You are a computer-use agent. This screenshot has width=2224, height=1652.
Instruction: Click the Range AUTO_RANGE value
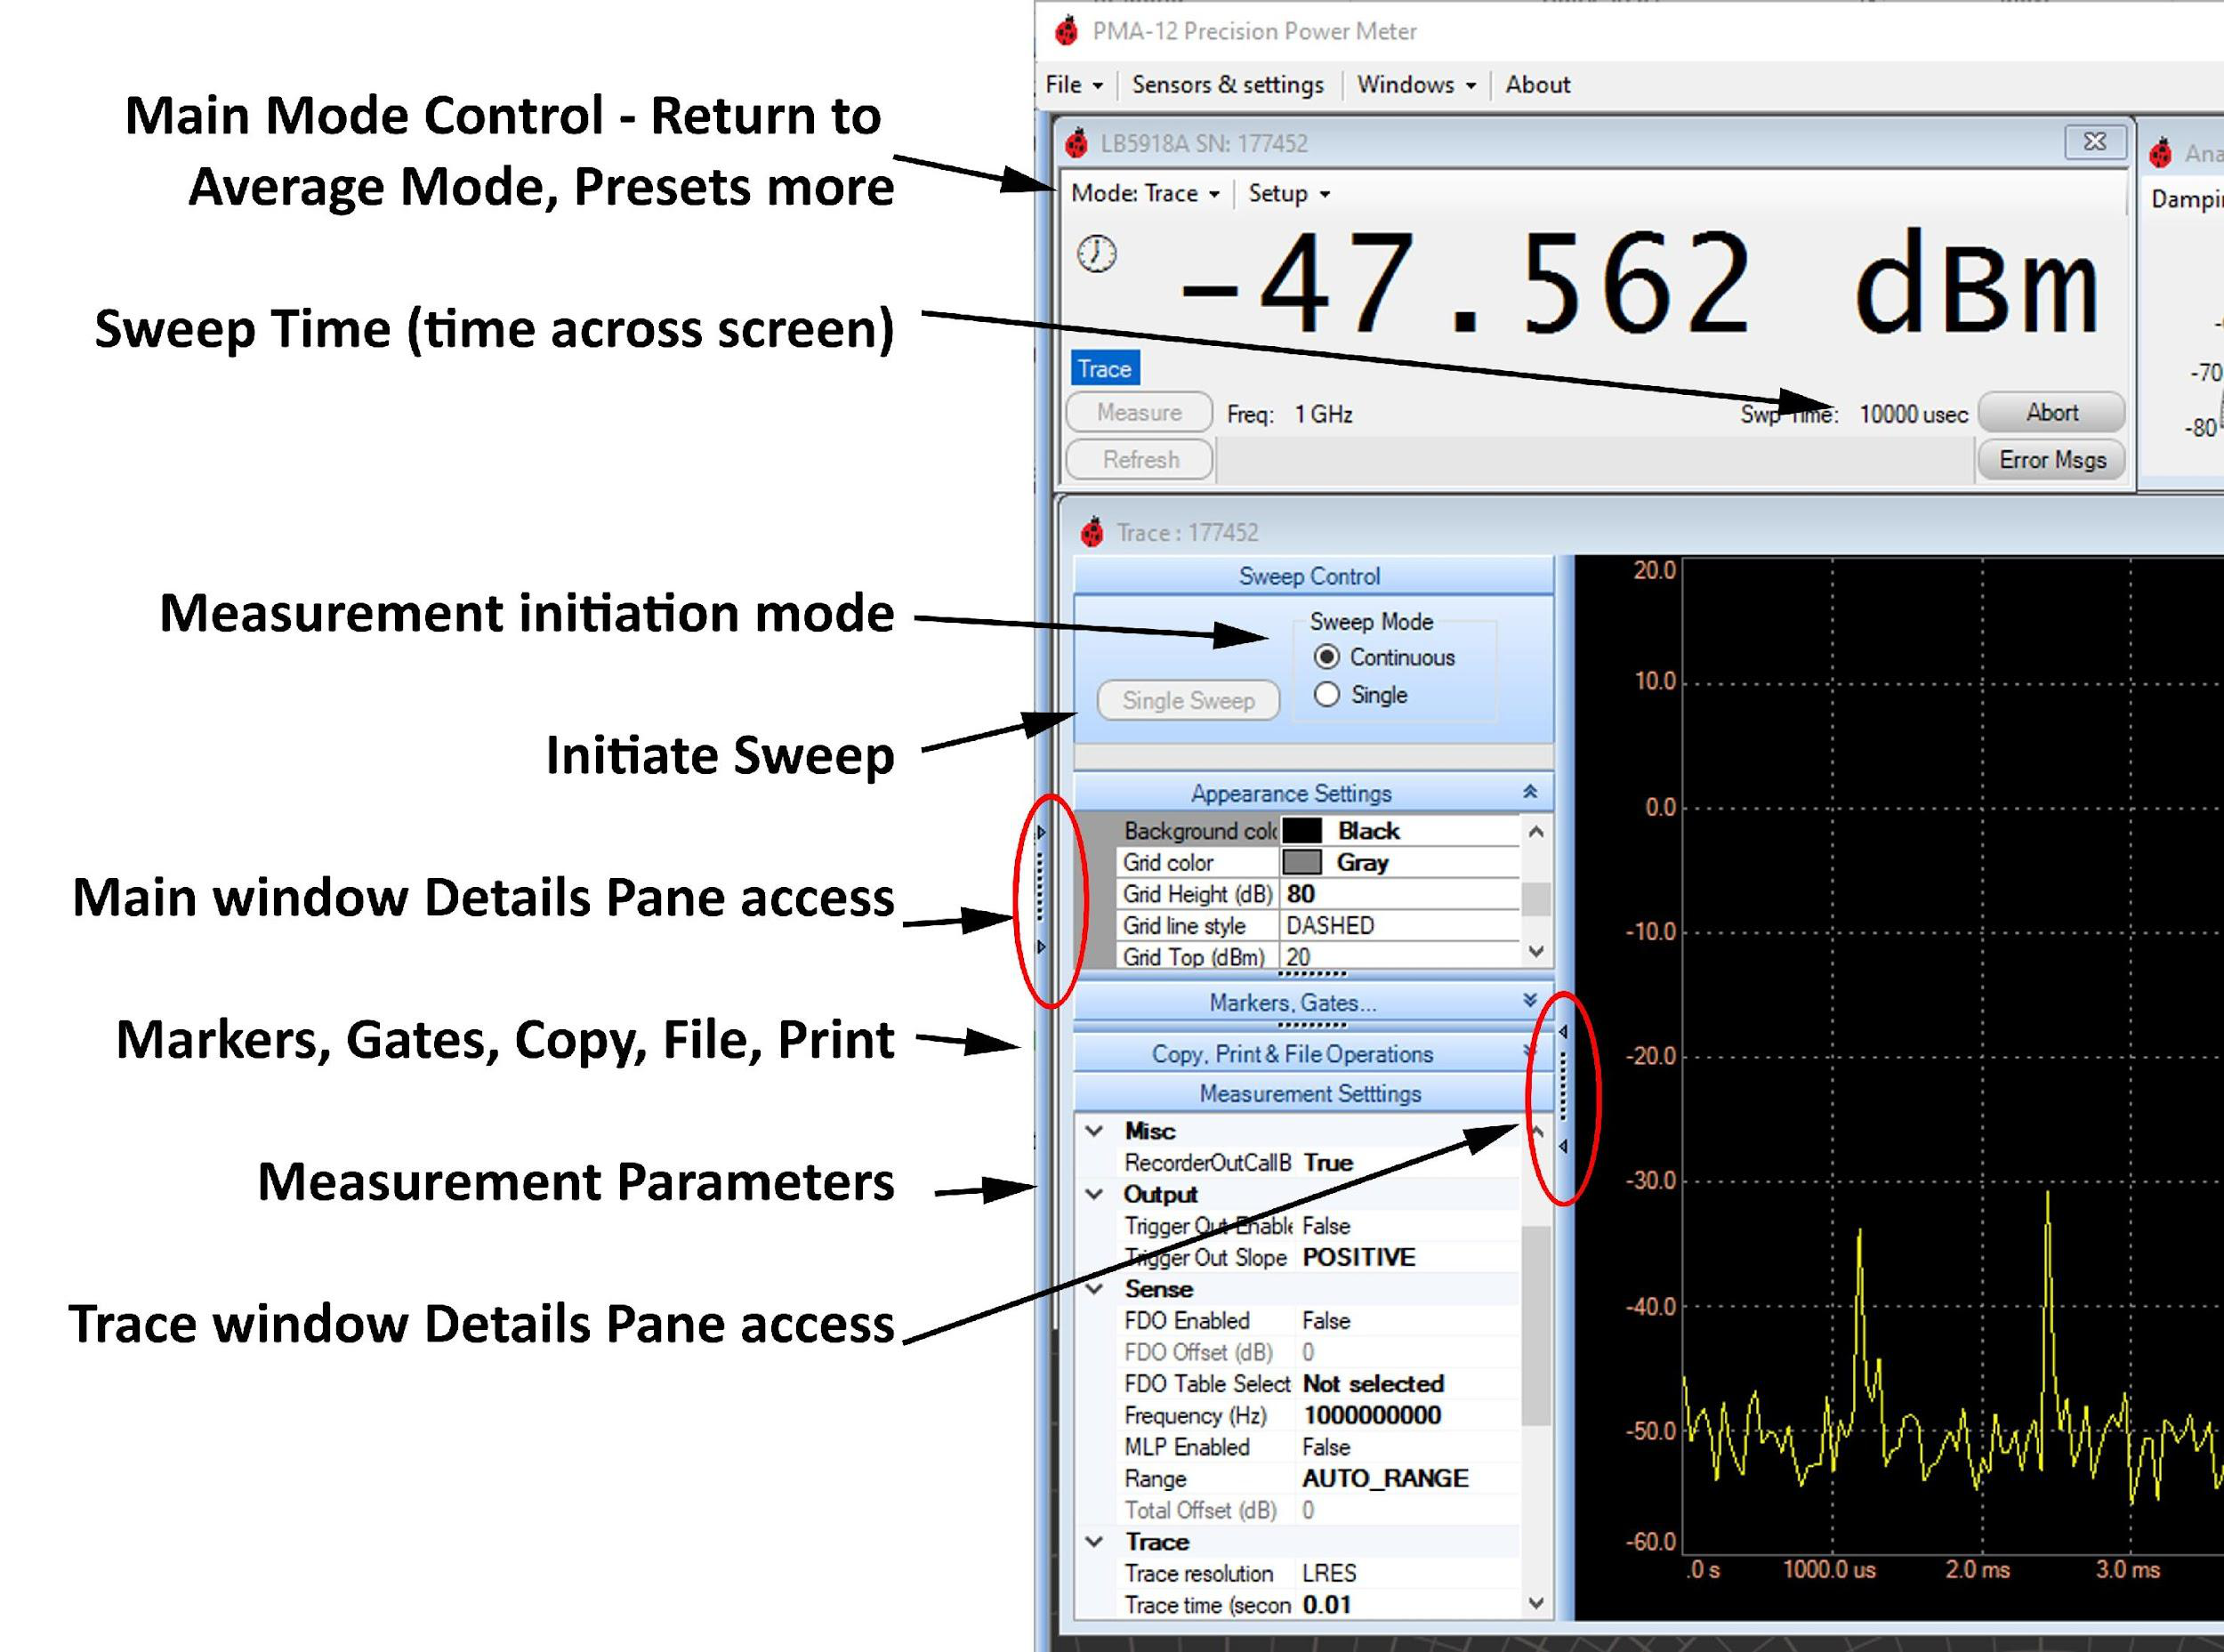1408,1479
